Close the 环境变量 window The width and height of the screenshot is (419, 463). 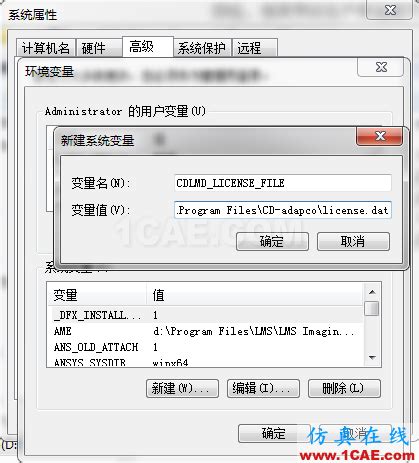tap(381, 67)
